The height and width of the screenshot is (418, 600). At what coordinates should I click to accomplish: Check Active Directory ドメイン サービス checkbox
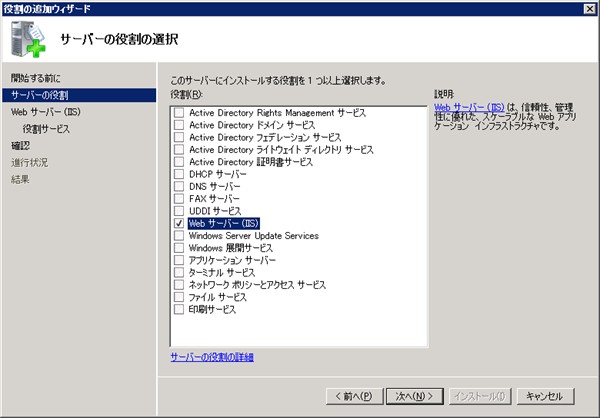point(179,125)
